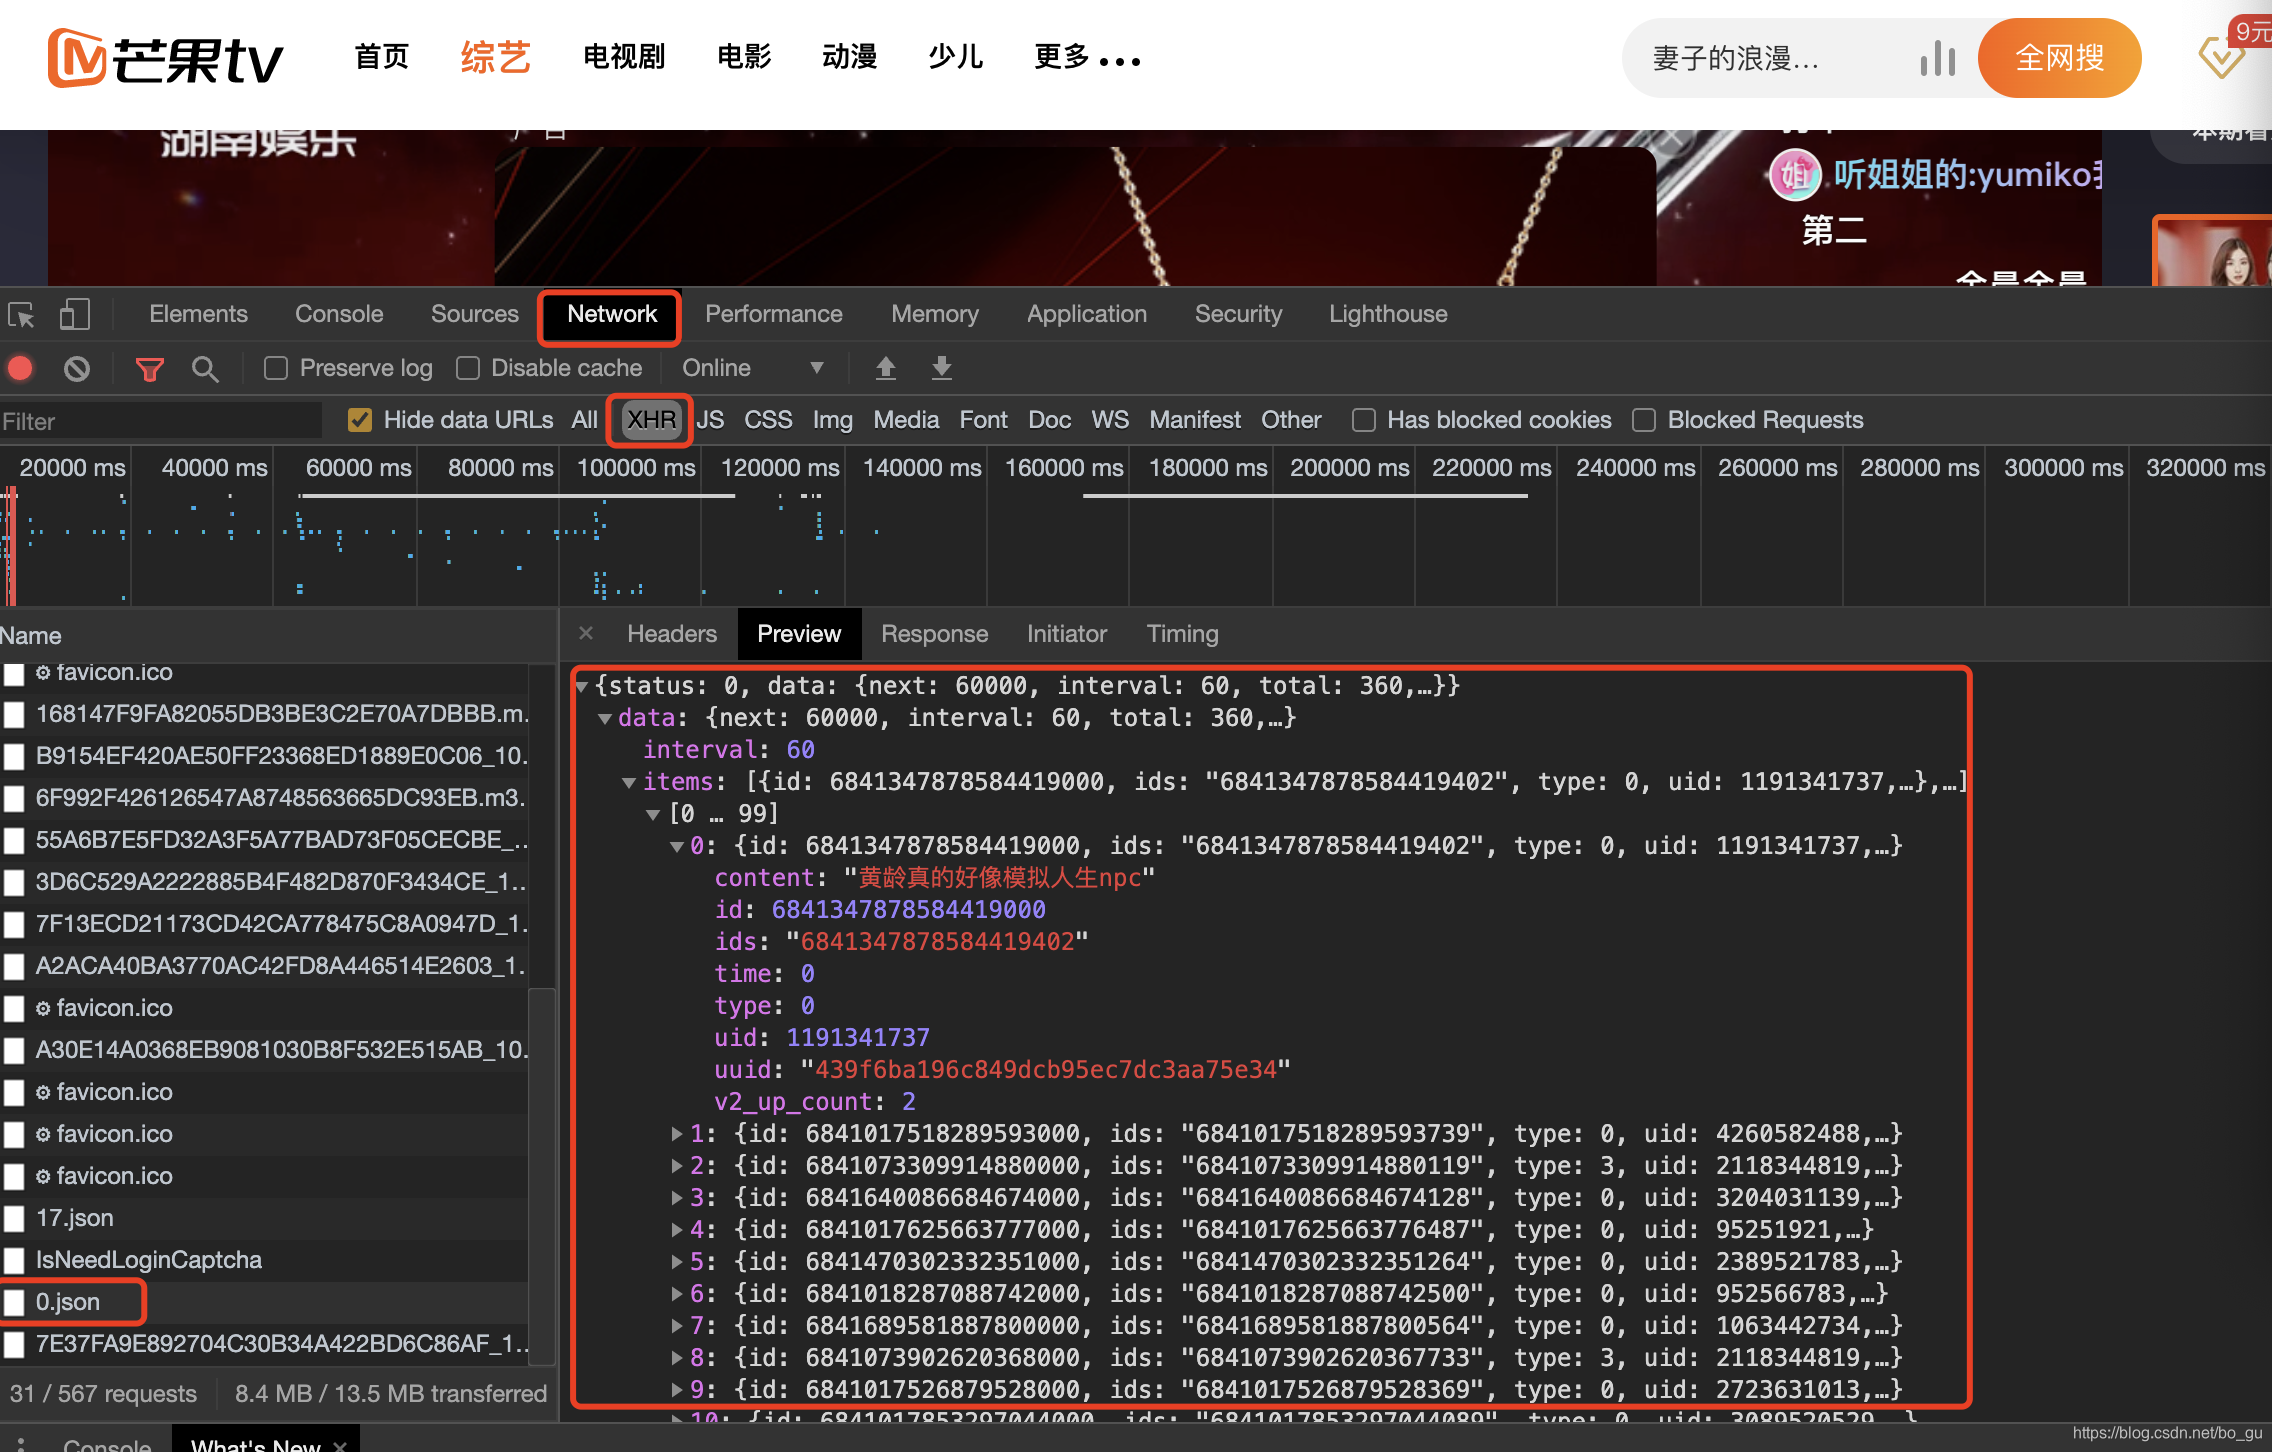Screen dimensions: 2272x1452
Task: Select the 0.json request
Action: [x=68, y=1302]
